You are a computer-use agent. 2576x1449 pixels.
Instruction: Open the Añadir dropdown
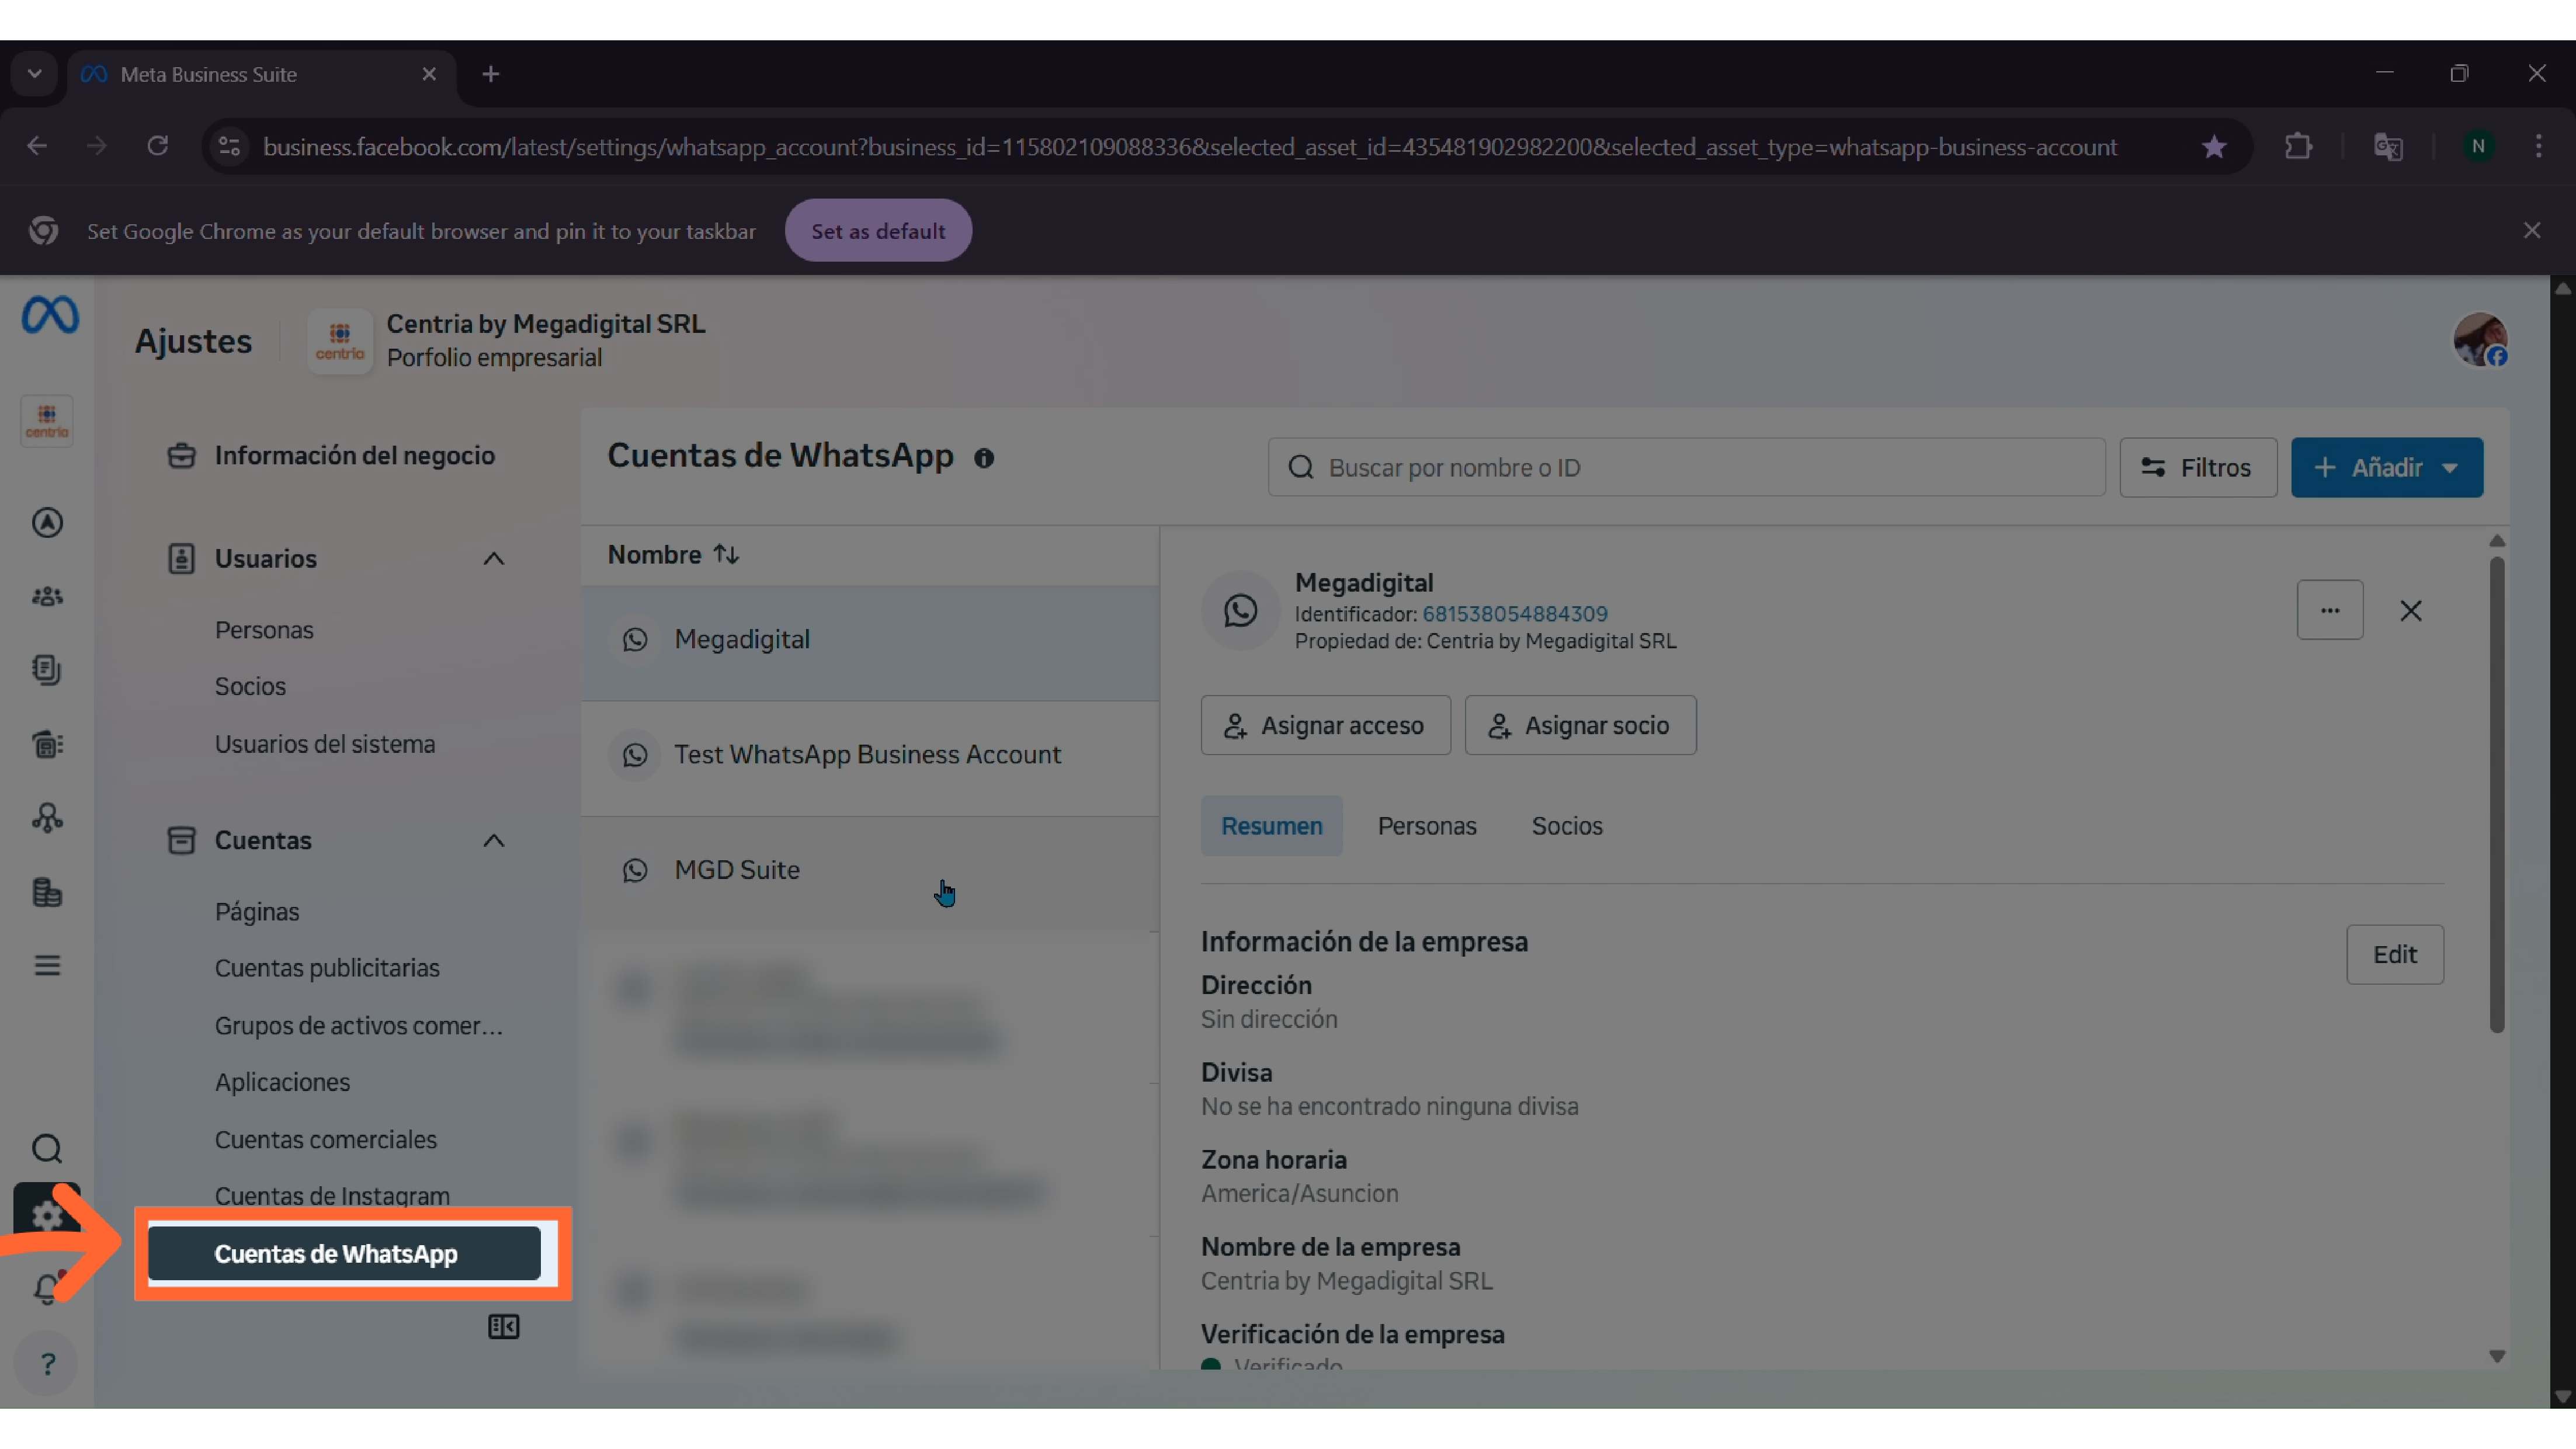tap(2387, 467)
